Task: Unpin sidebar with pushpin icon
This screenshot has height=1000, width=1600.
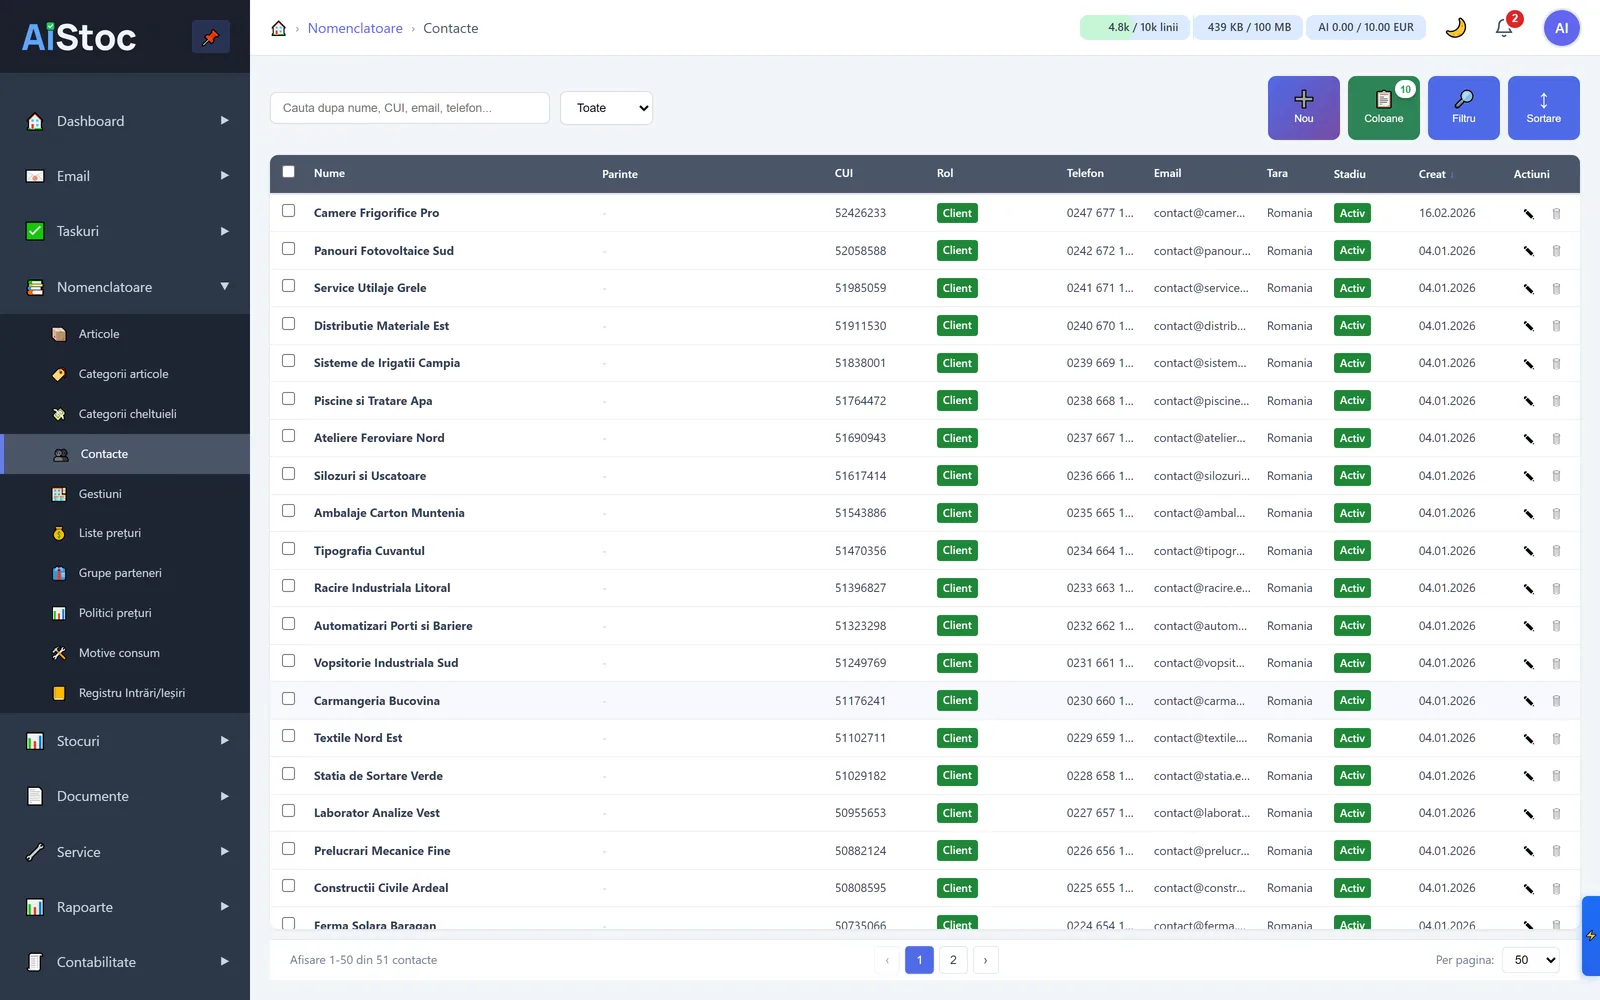Action: (211, 37)
